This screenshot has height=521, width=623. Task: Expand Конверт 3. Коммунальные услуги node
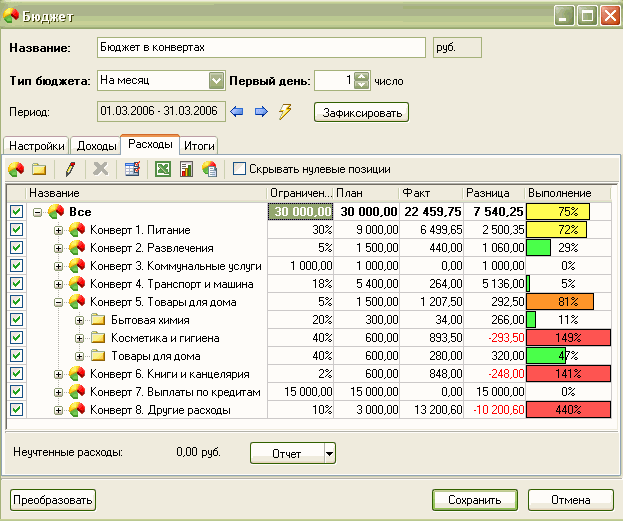click(58, 266)
